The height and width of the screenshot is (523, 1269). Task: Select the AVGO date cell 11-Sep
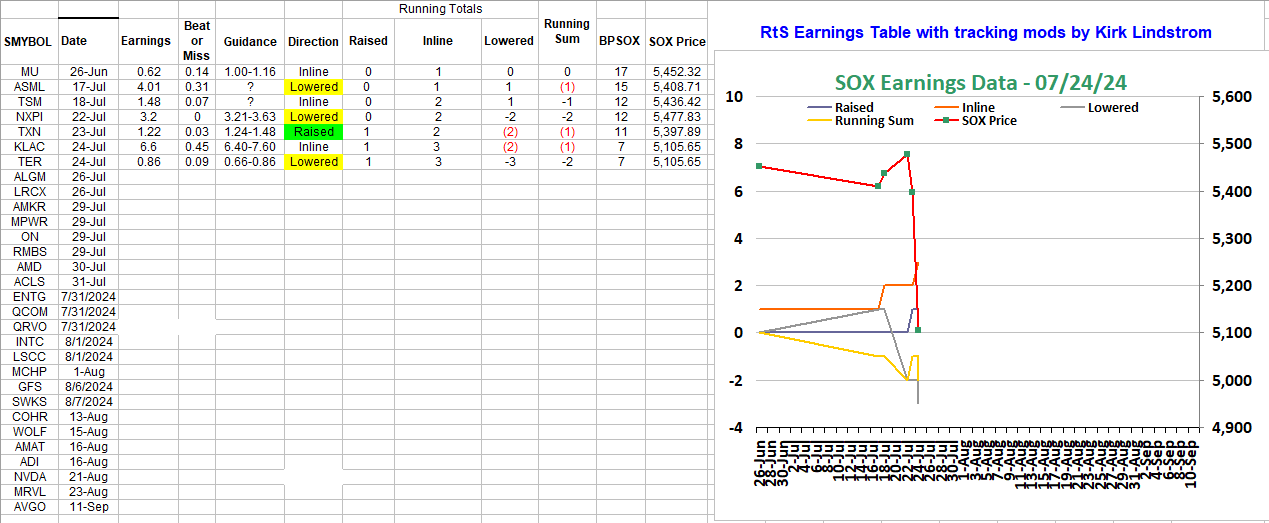click(x=89, y=507)
